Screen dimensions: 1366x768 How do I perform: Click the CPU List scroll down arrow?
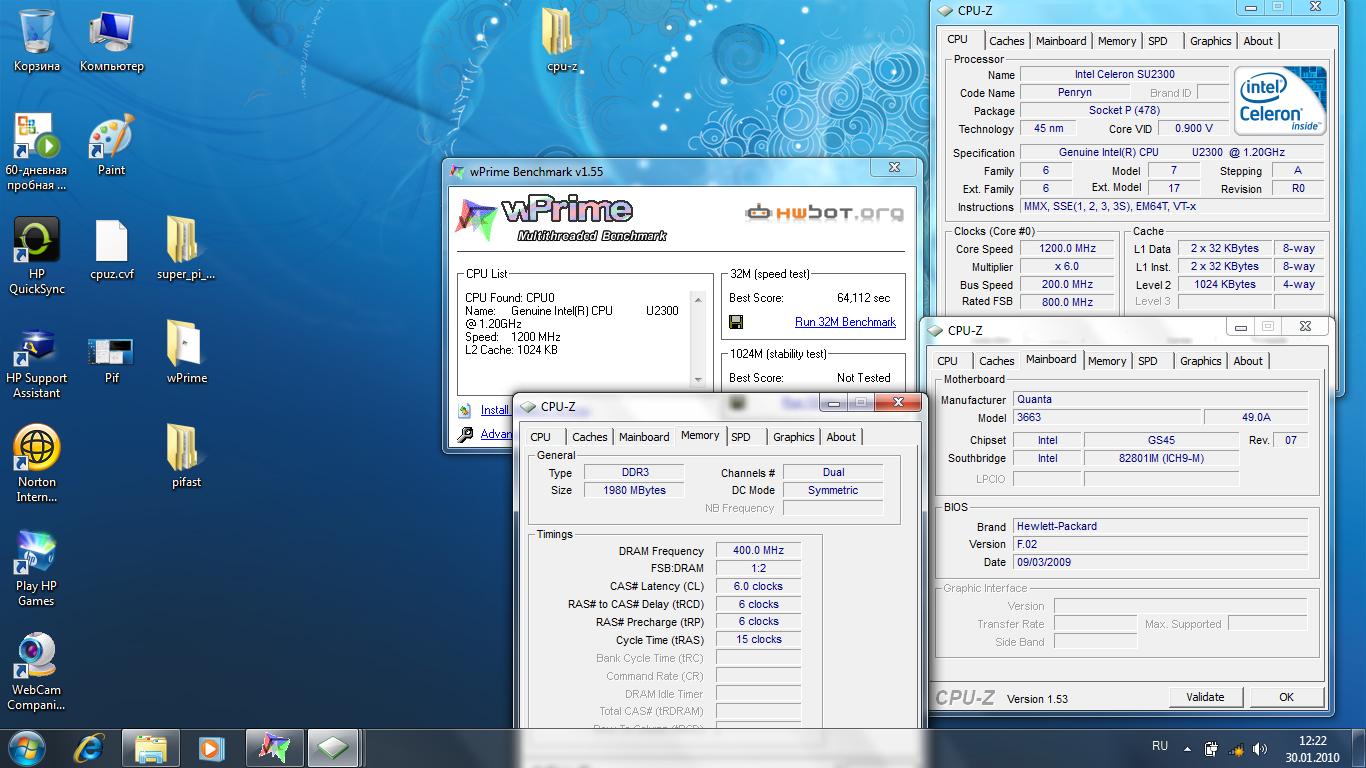pos(698,380)
